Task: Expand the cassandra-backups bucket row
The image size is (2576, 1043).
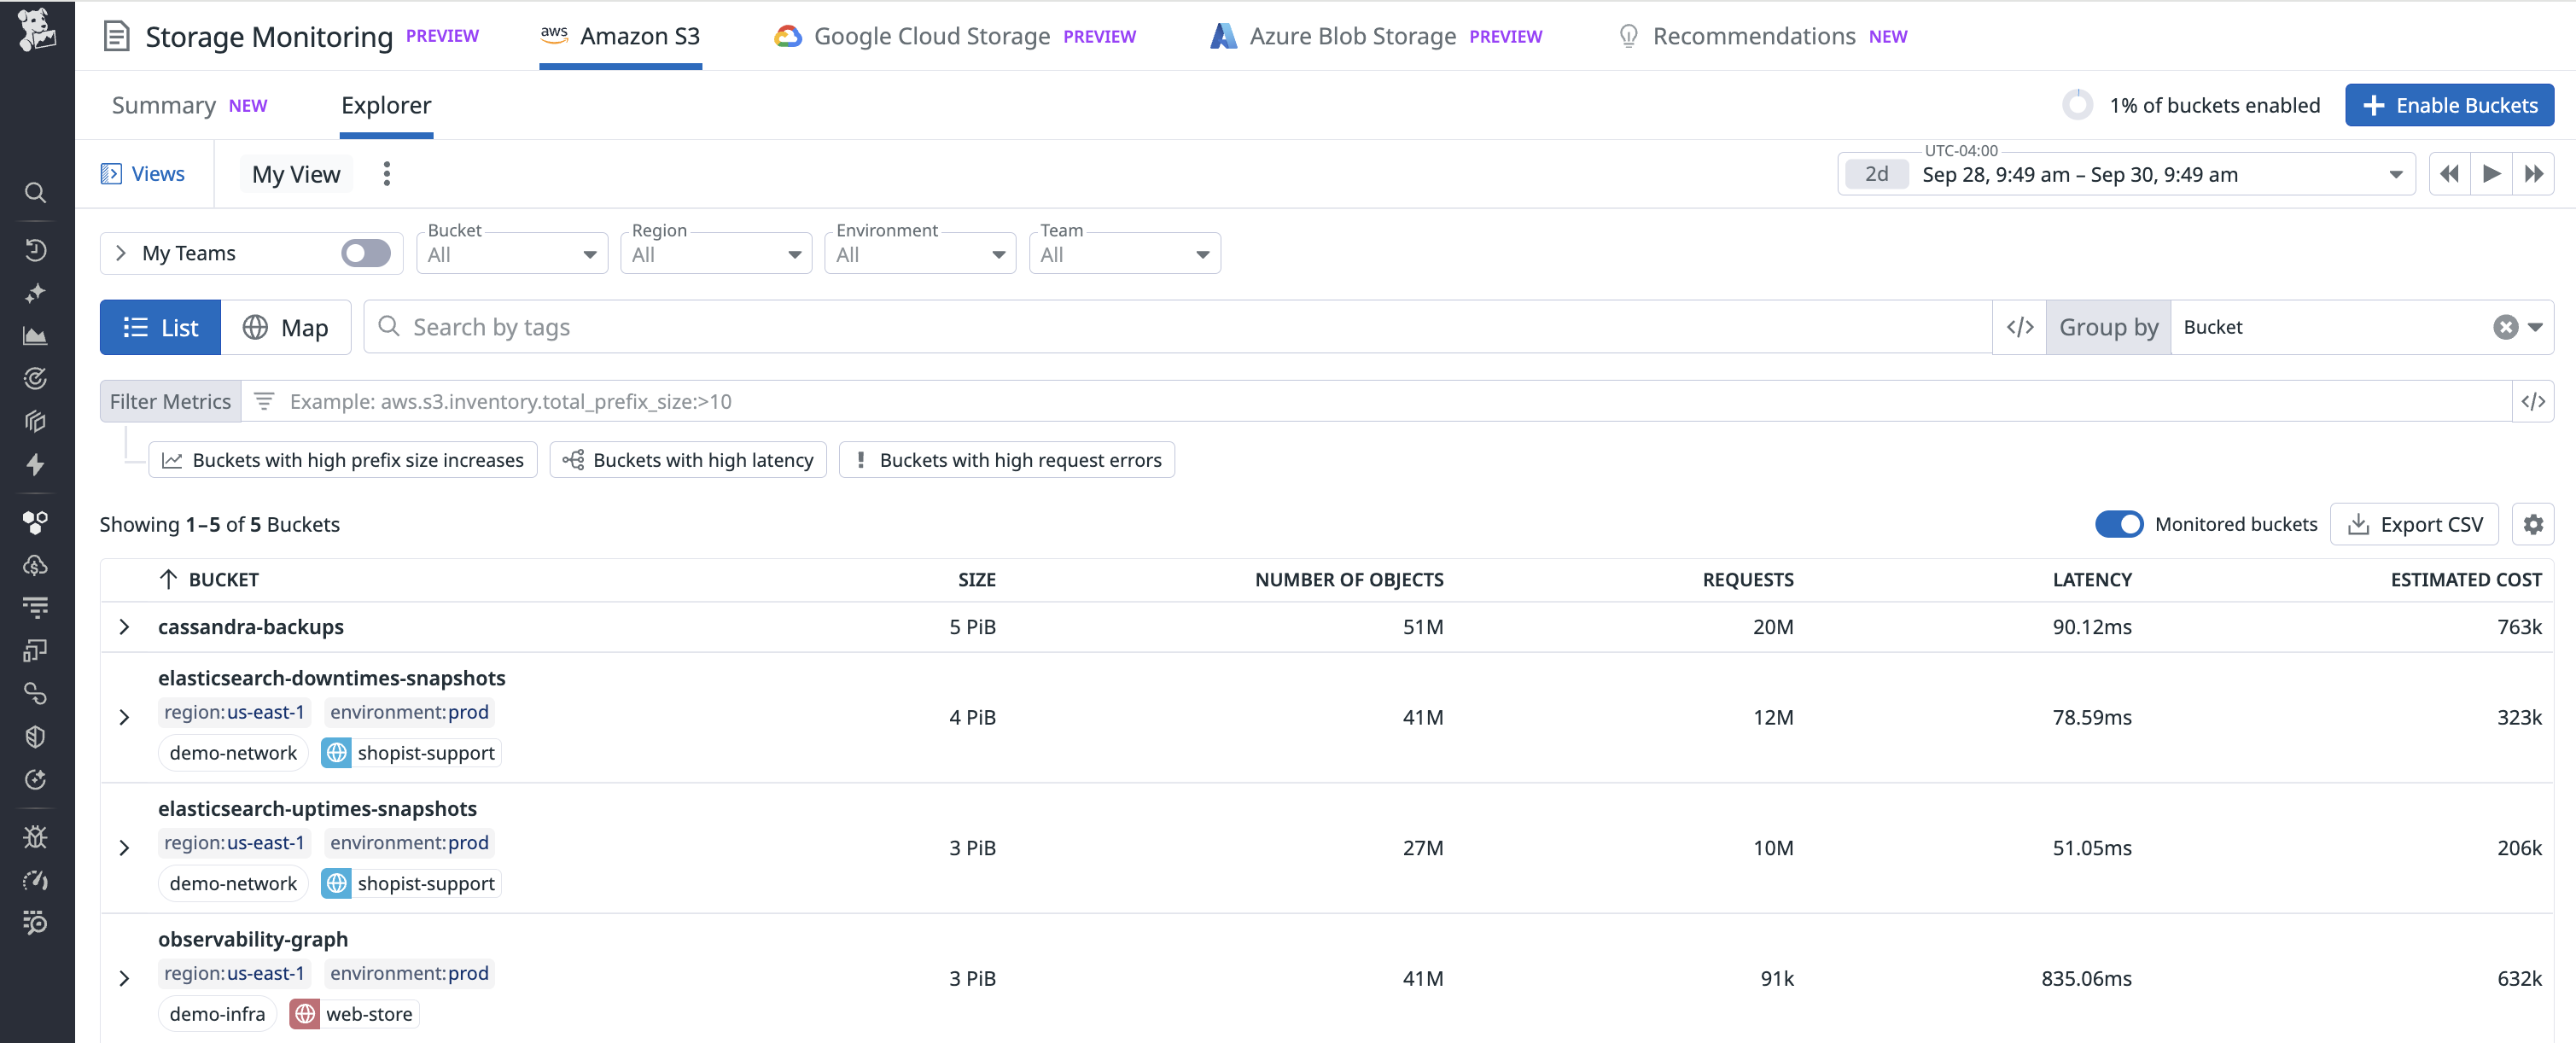Action: (124, 627)
